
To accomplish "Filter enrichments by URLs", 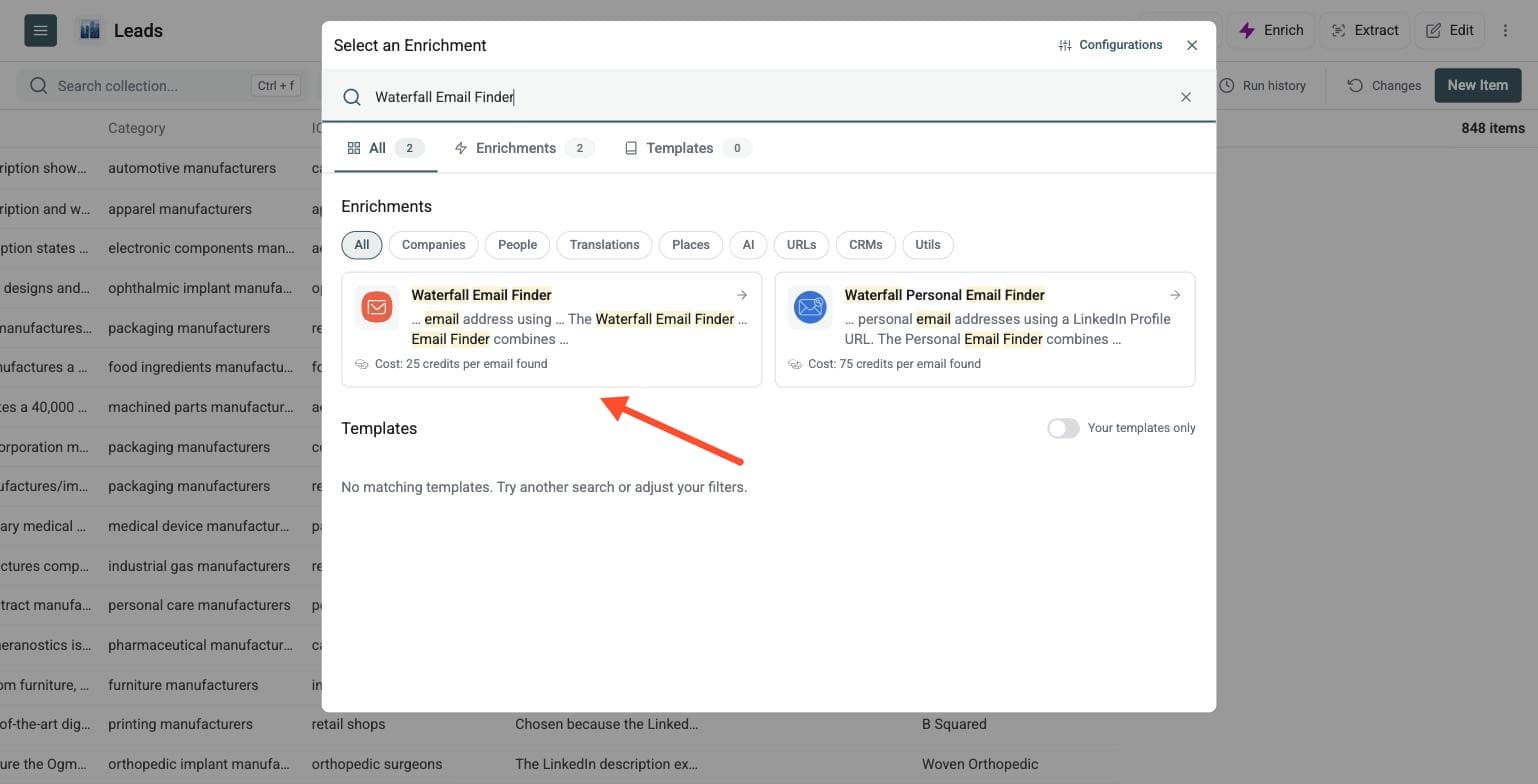I will point(801,245).
